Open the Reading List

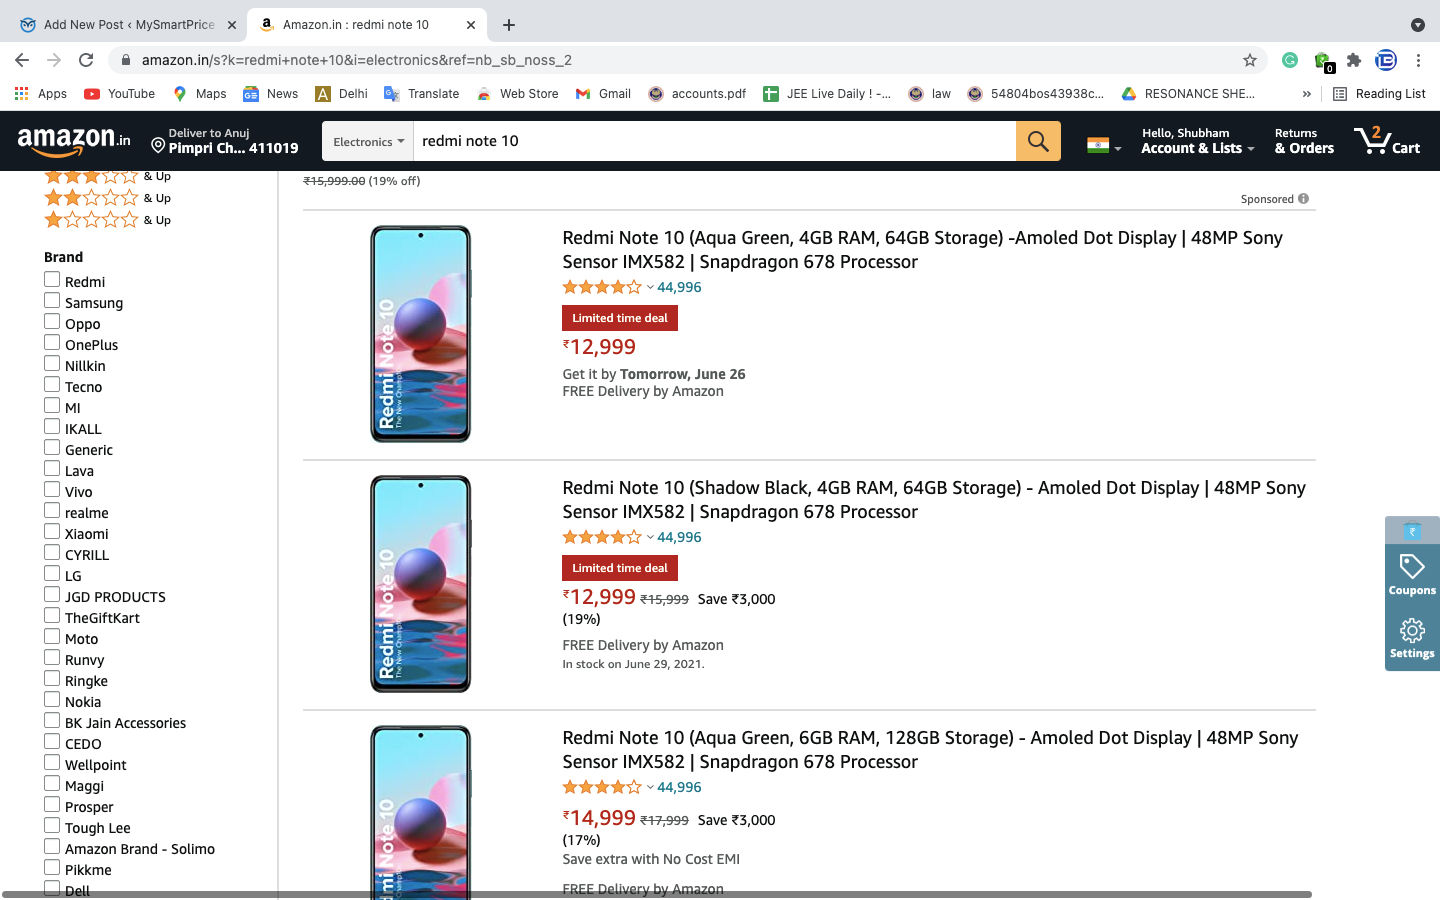coord(1379,93)
